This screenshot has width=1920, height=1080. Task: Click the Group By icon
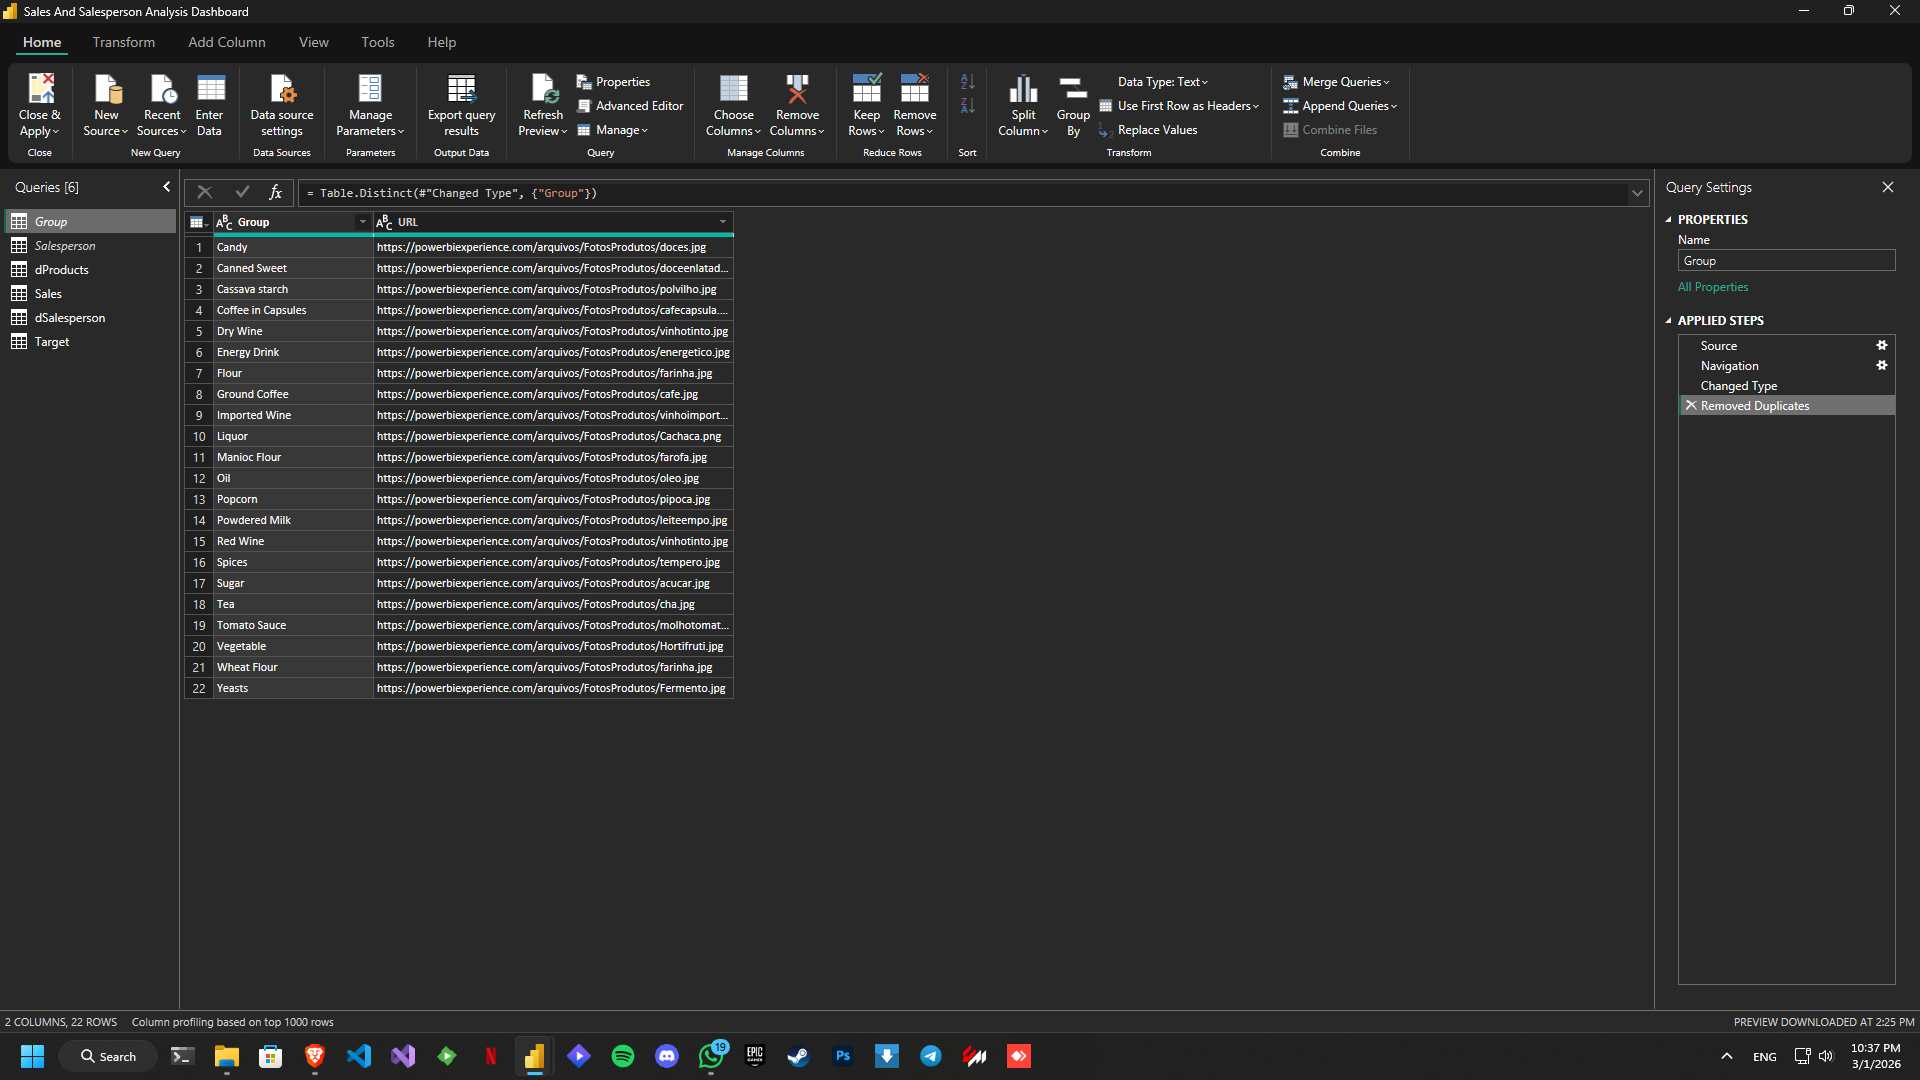[1073, 90]
